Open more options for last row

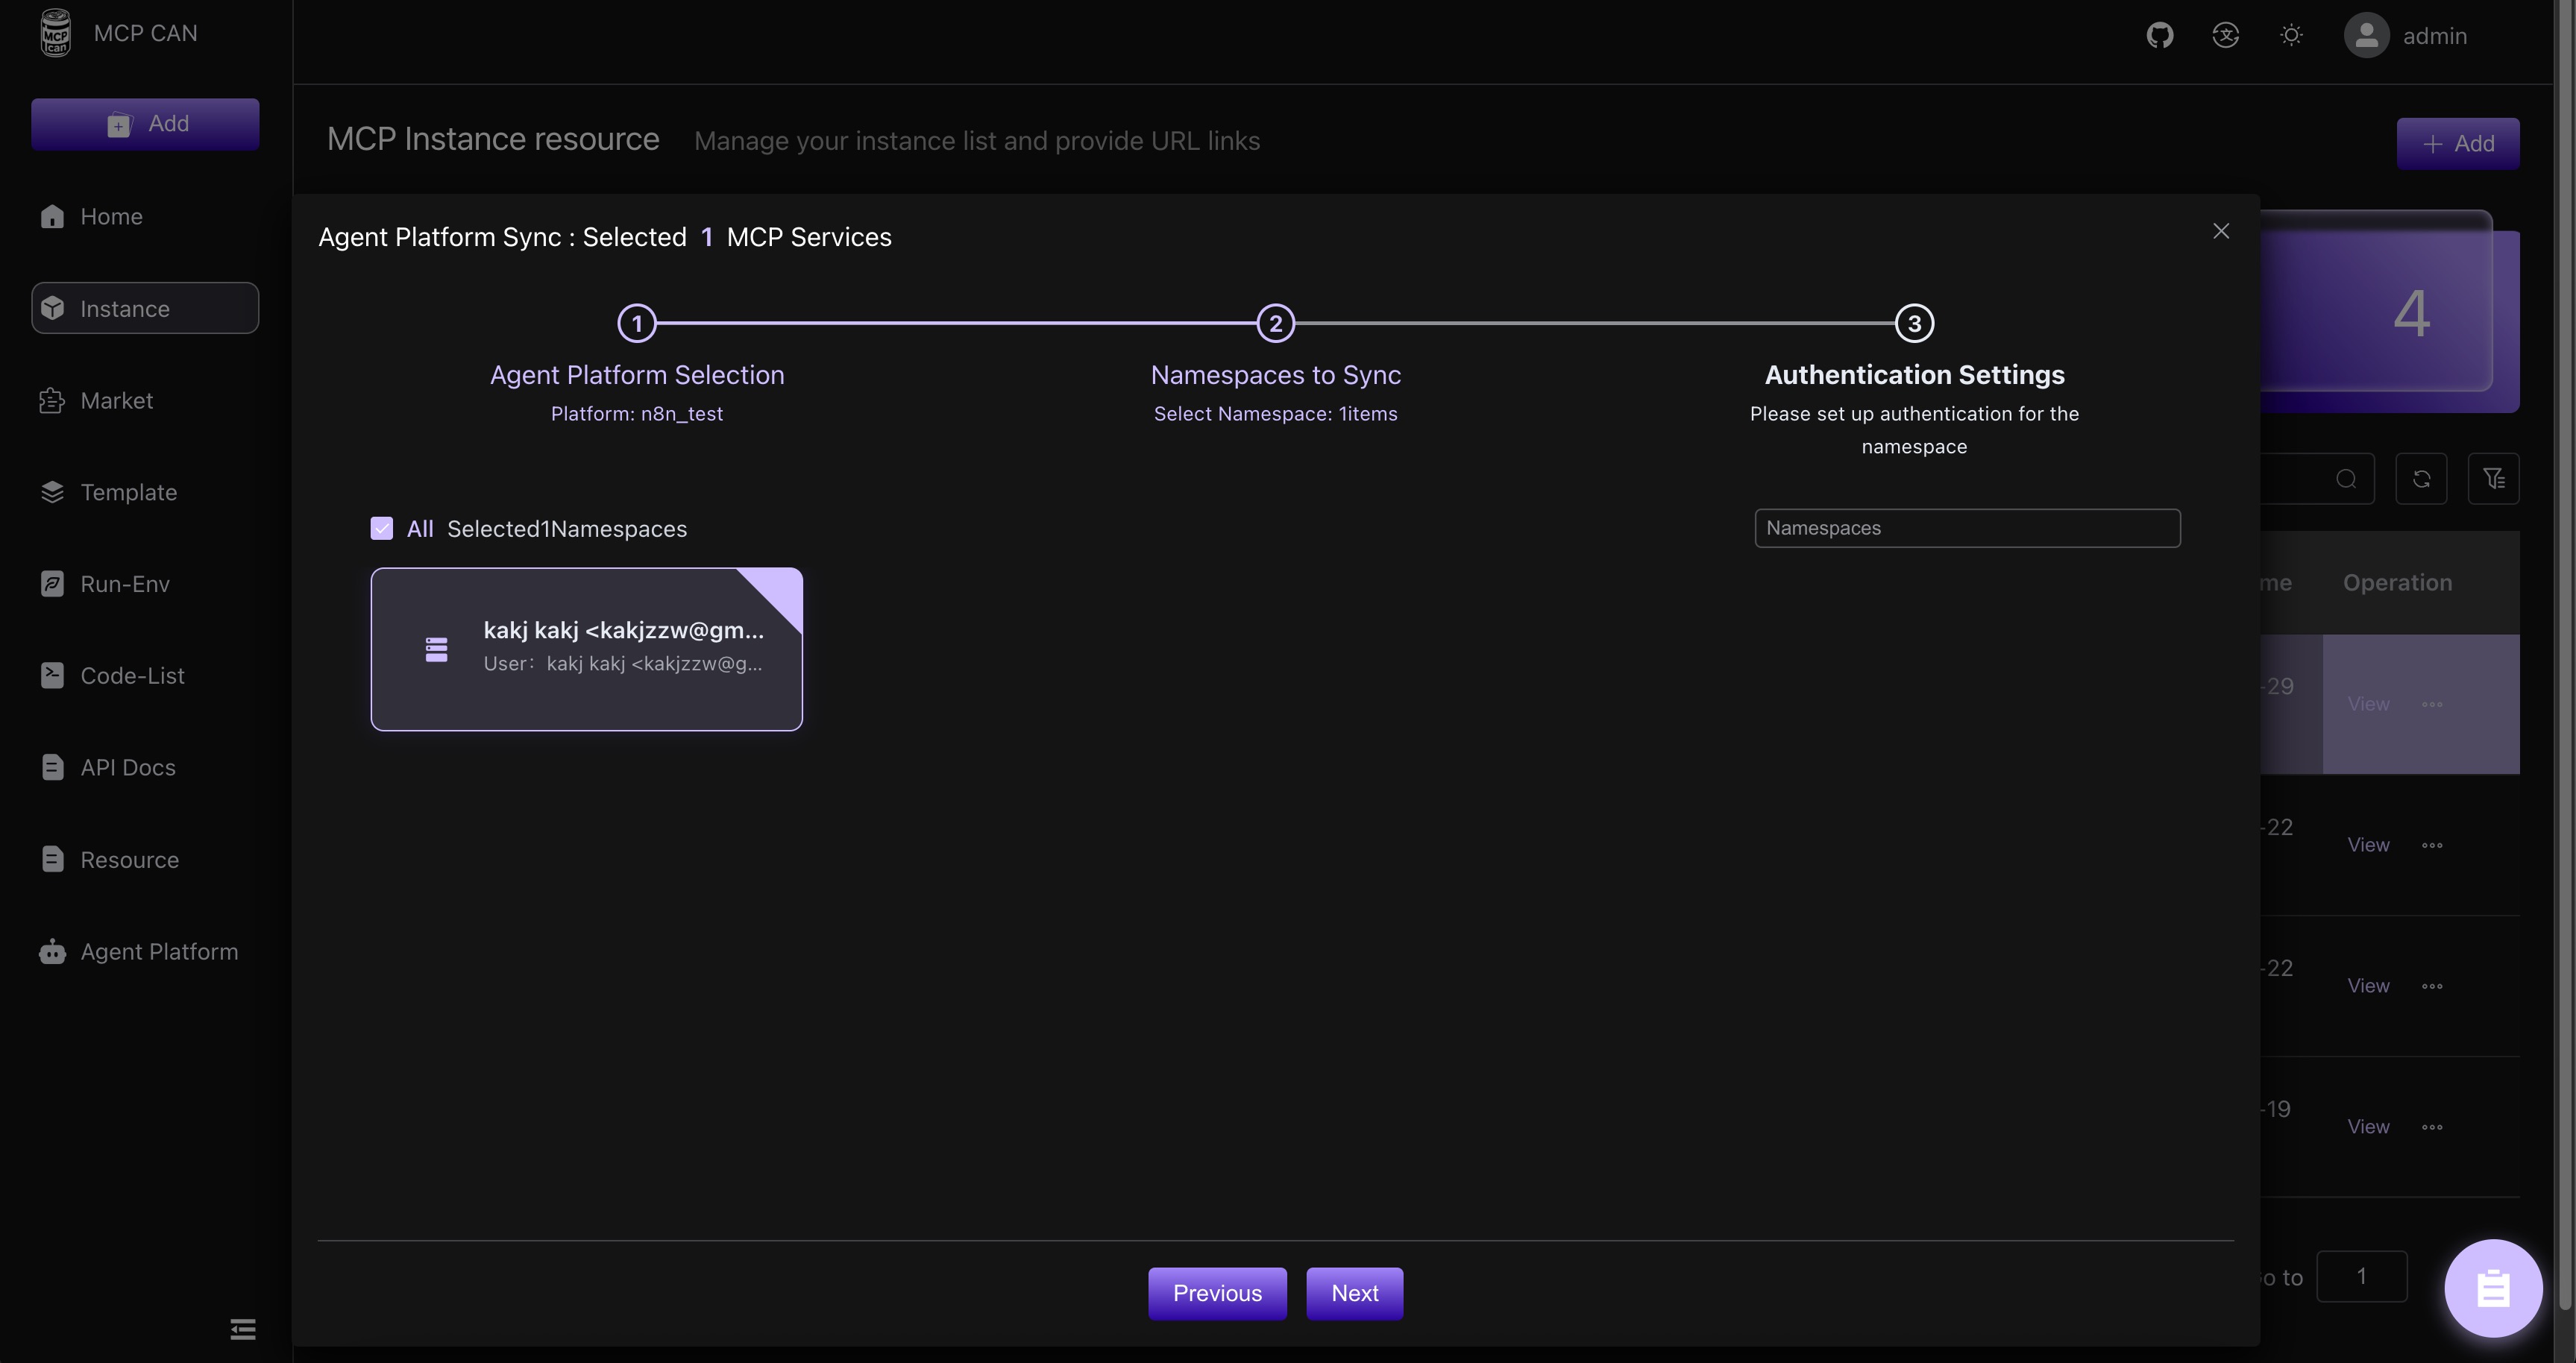coord(2432,1127)
